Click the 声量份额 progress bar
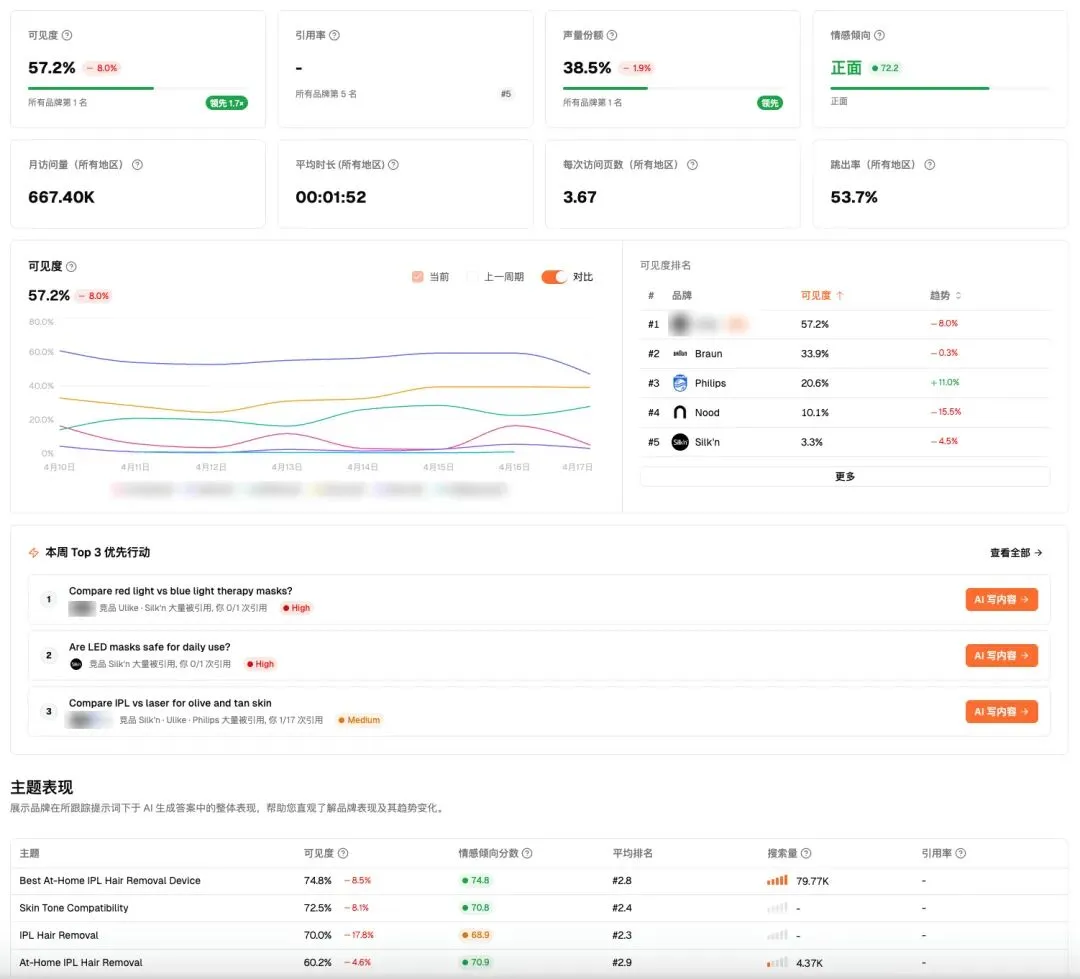This screenshot has width=1080, height=979. click(x=673, y=88)
